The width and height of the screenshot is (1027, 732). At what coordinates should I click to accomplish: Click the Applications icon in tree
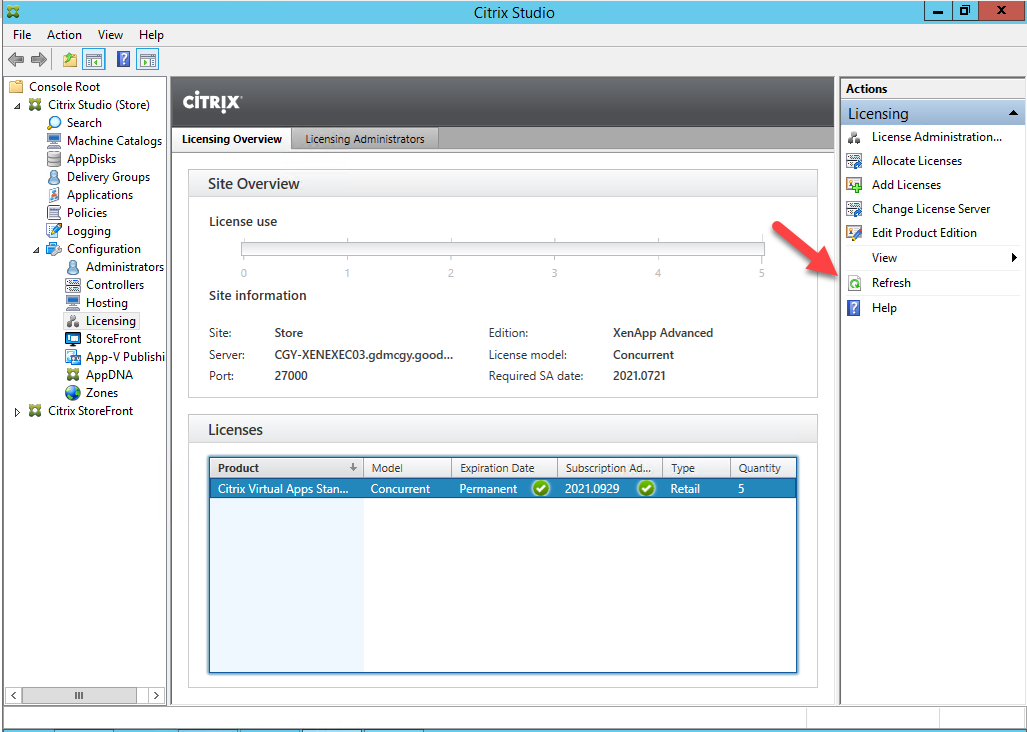54,195
